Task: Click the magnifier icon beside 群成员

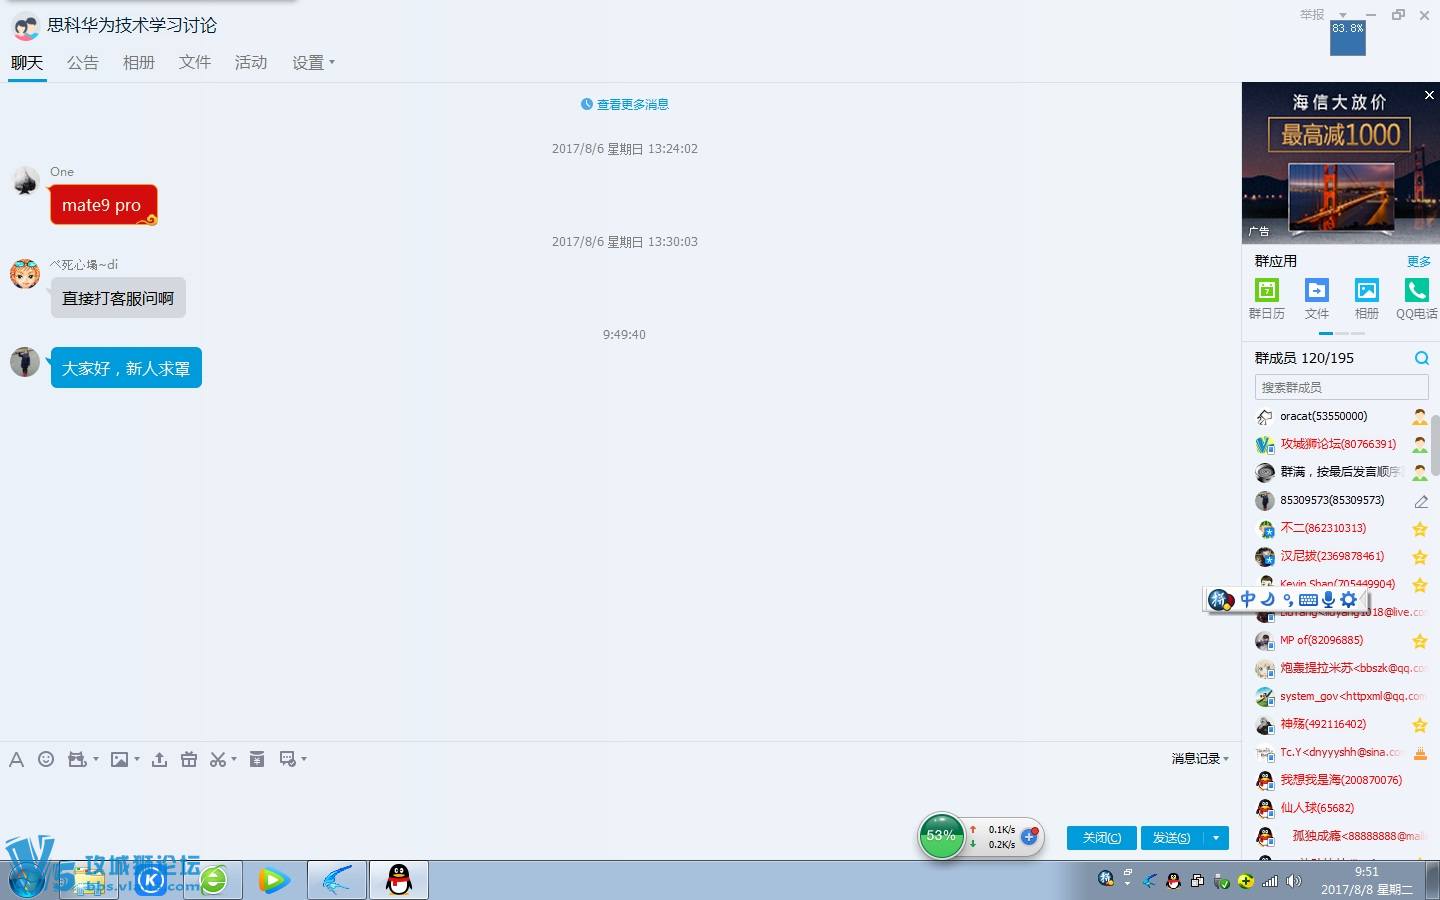Action: tap(1421, 358)
